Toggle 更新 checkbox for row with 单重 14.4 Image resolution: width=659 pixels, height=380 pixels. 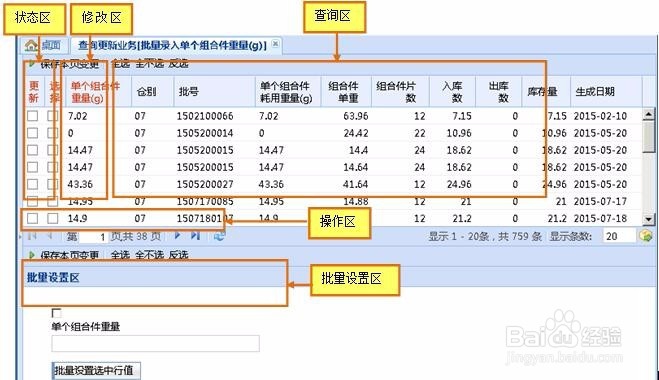[x=32, y=150]
